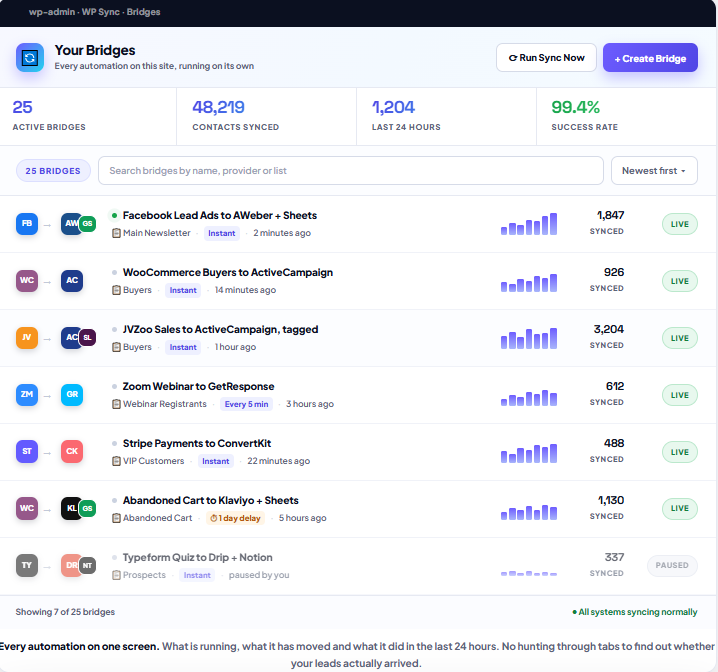Image resolution: width=718 pixels, height=672 pixels.
Task: Click Webinar Registrants list label
Action: pos(165,404)
